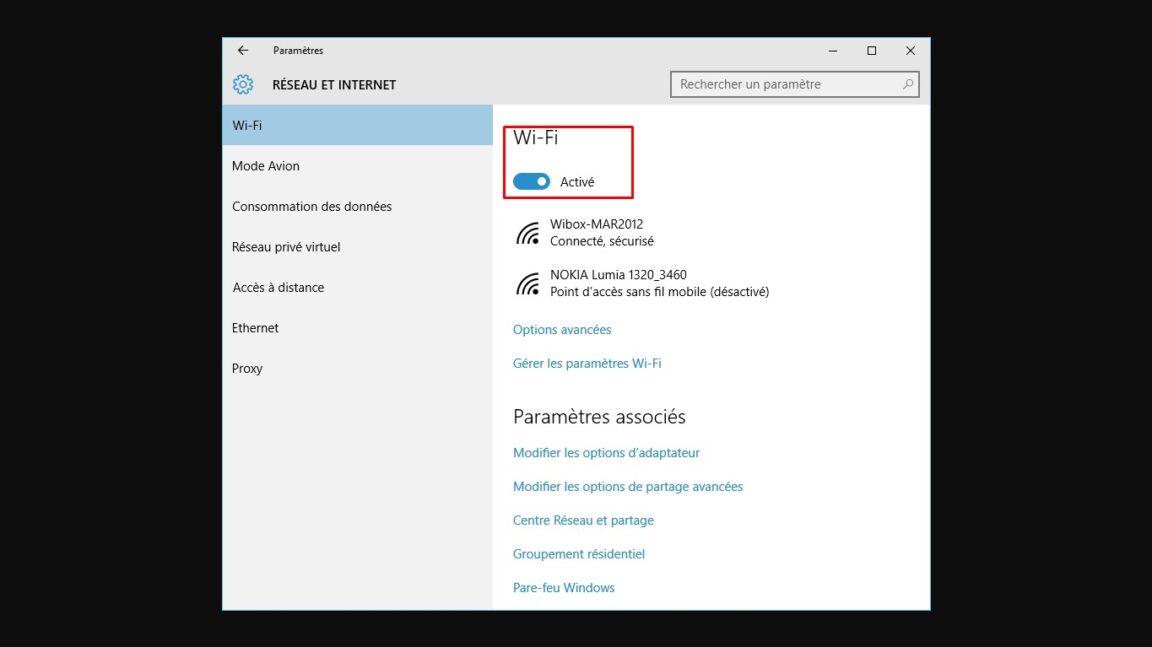Open Mode Avion in sidebar
This screenshot has width=1152, height=647.
(266, 166)
